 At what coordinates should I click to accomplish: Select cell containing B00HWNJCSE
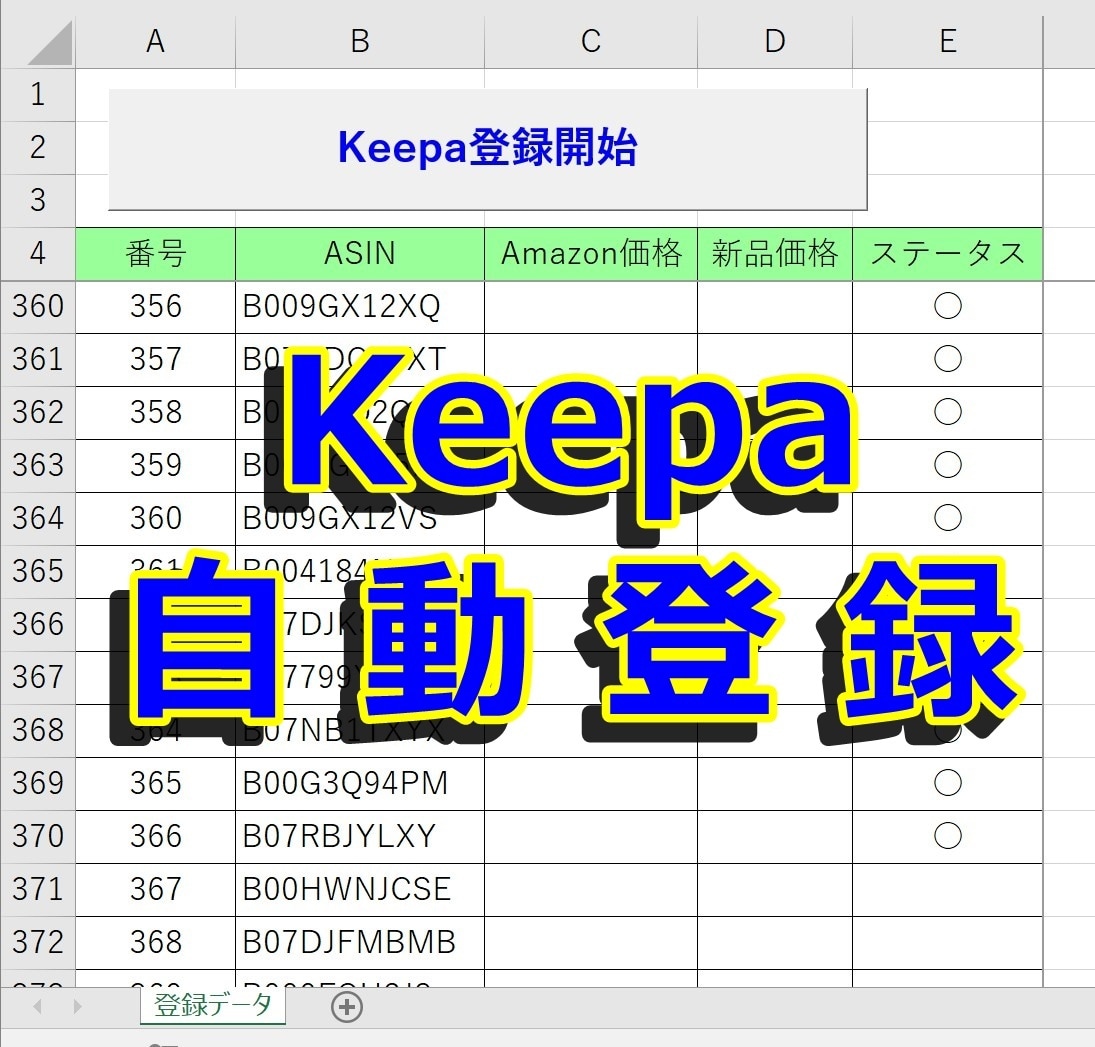(360, 890)
